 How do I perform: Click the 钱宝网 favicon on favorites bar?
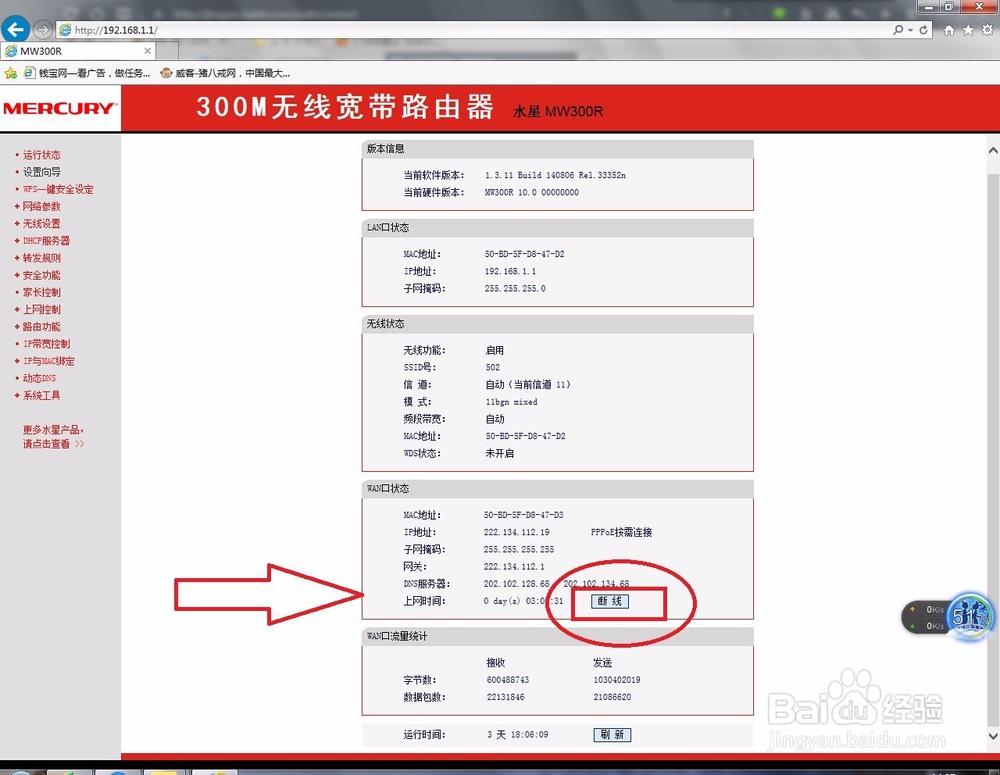(x=29, y=72)
